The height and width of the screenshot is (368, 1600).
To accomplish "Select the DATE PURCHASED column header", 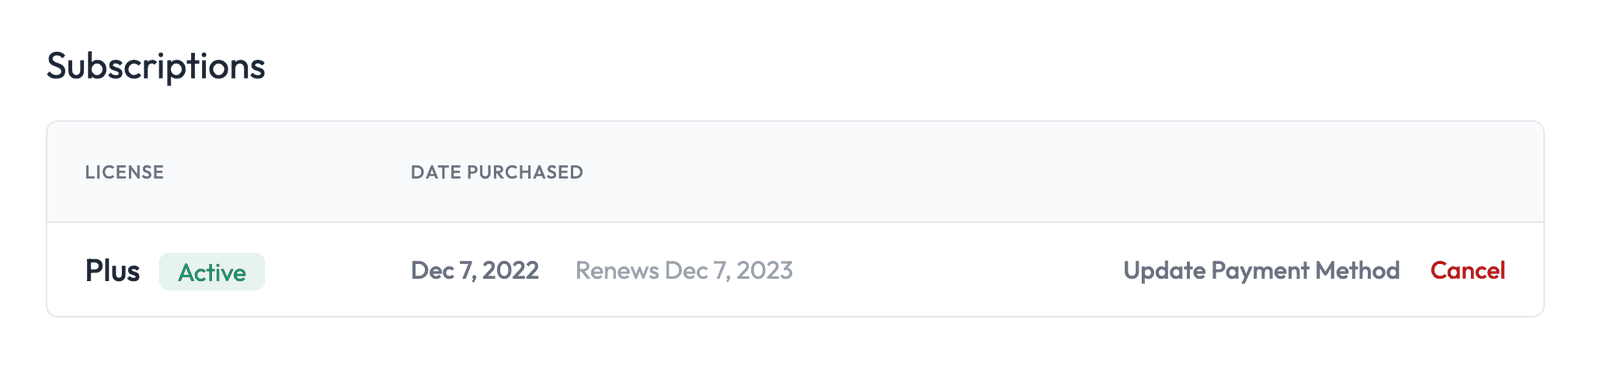I will [x=497, y=172].
